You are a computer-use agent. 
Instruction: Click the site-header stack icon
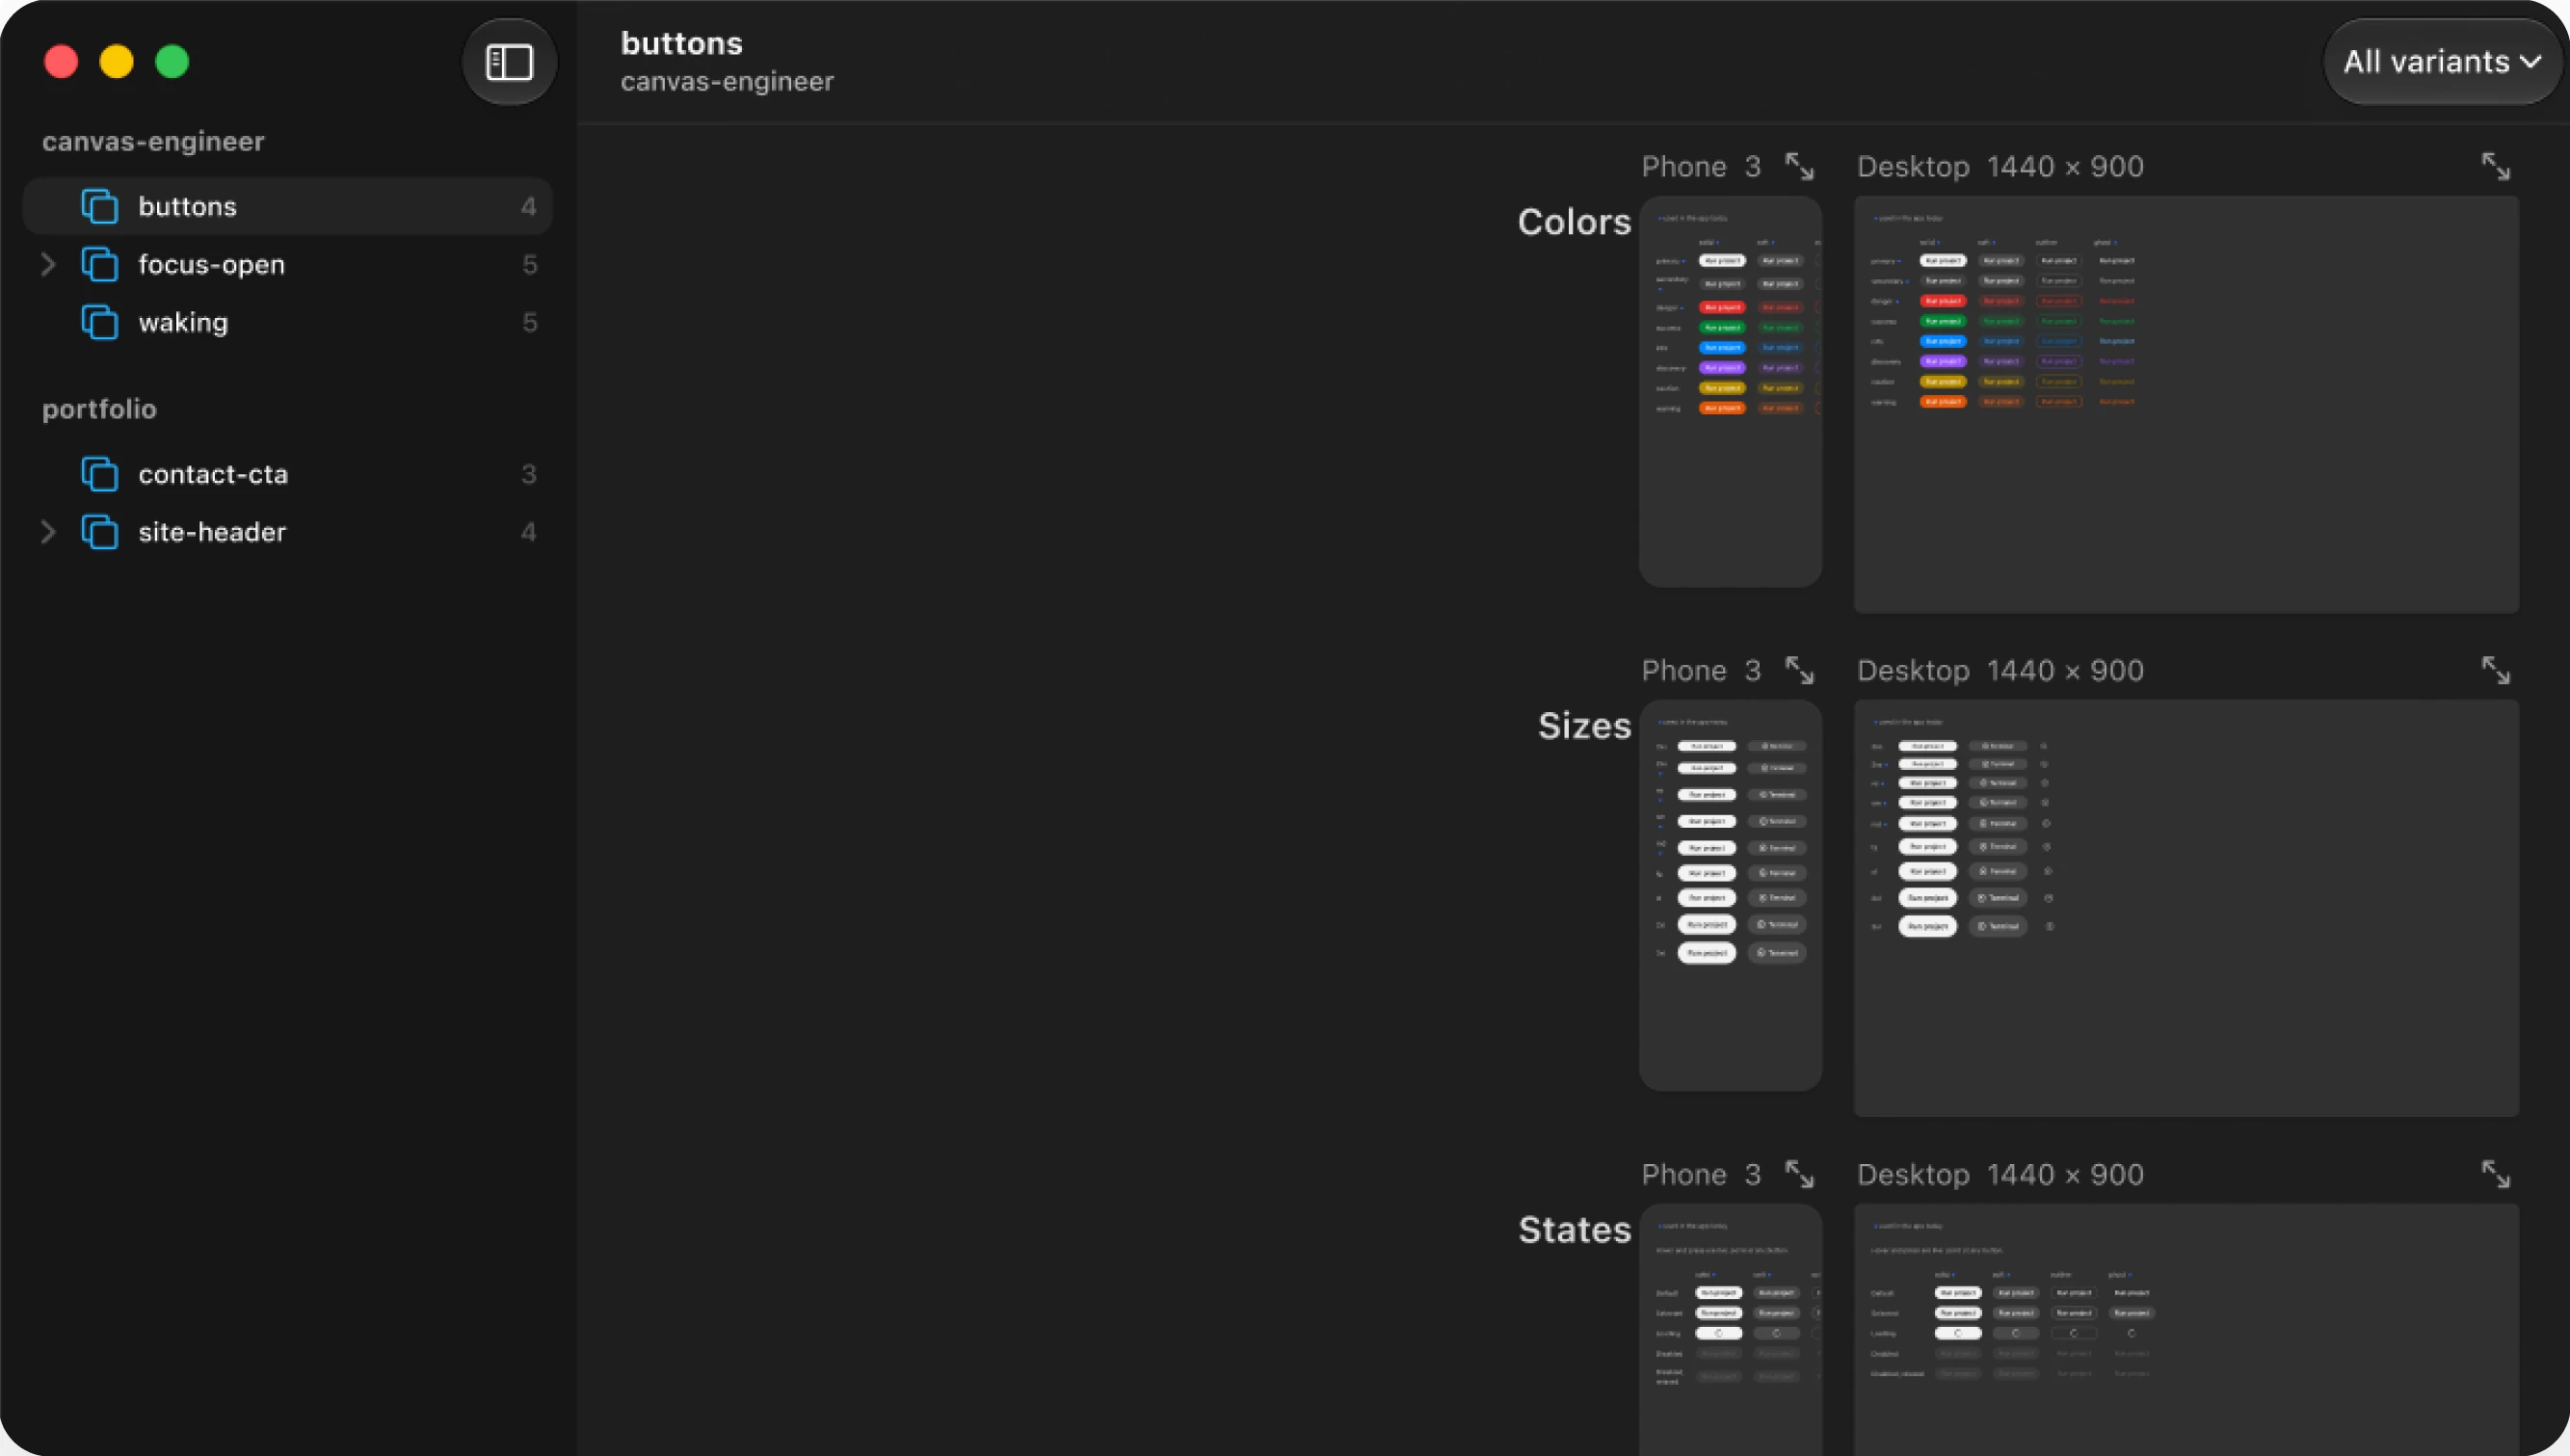click(x=99, y=532)
